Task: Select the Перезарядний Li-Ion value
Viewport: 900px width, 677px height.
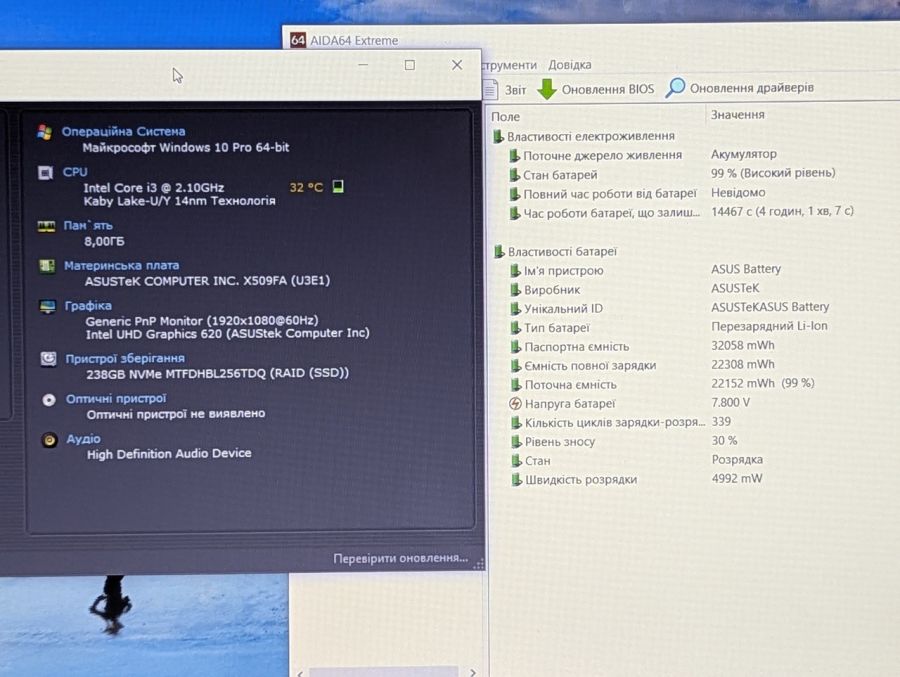Action: (x=769, y=326)
